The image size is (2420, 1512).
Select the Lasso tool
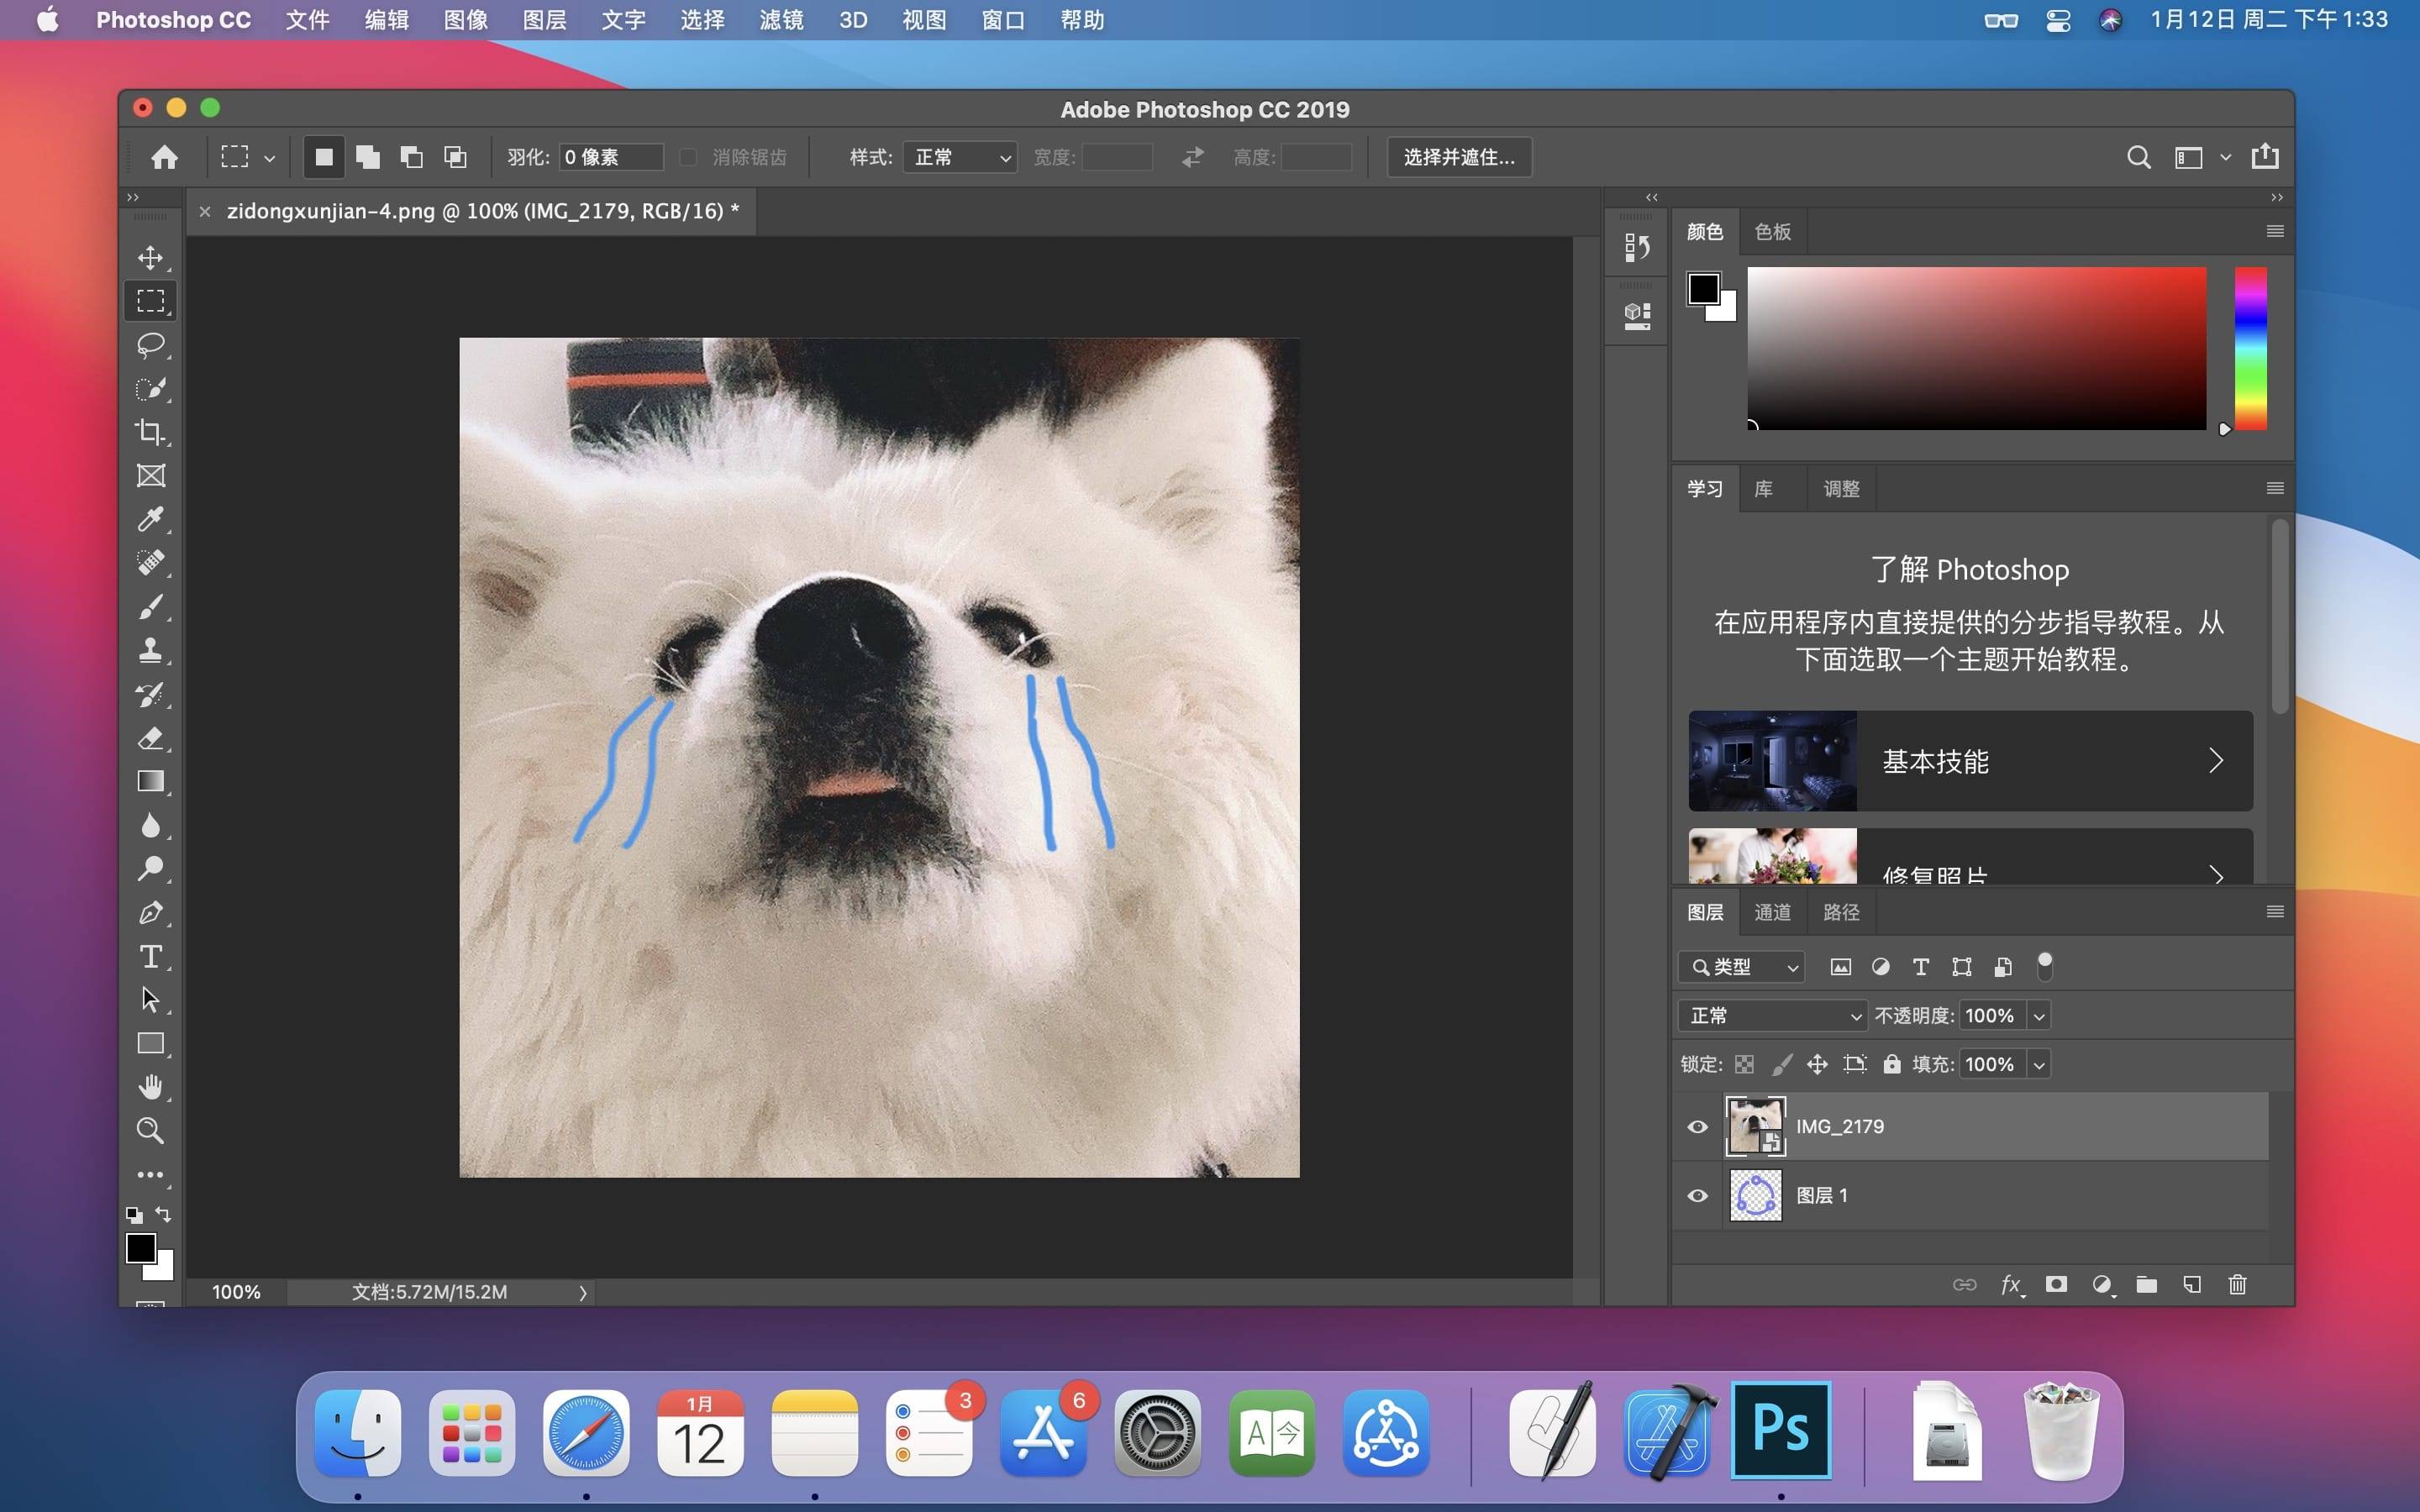click(x=151, y=345)
